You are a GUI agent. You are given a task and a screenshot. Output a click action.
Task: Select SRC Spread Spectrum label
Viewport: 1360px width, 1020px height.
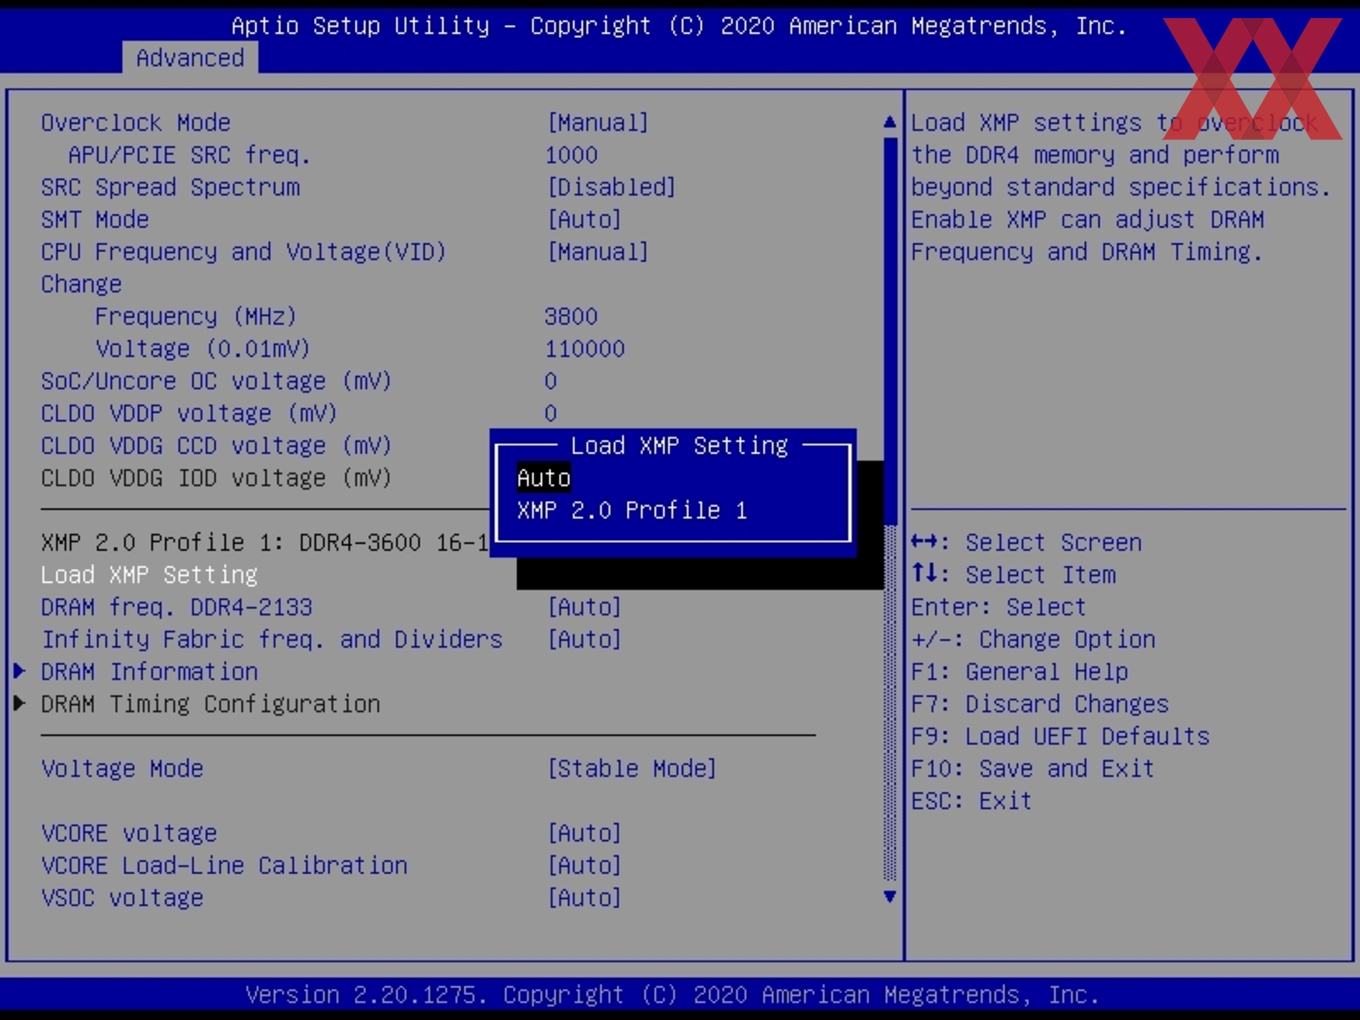170,187
